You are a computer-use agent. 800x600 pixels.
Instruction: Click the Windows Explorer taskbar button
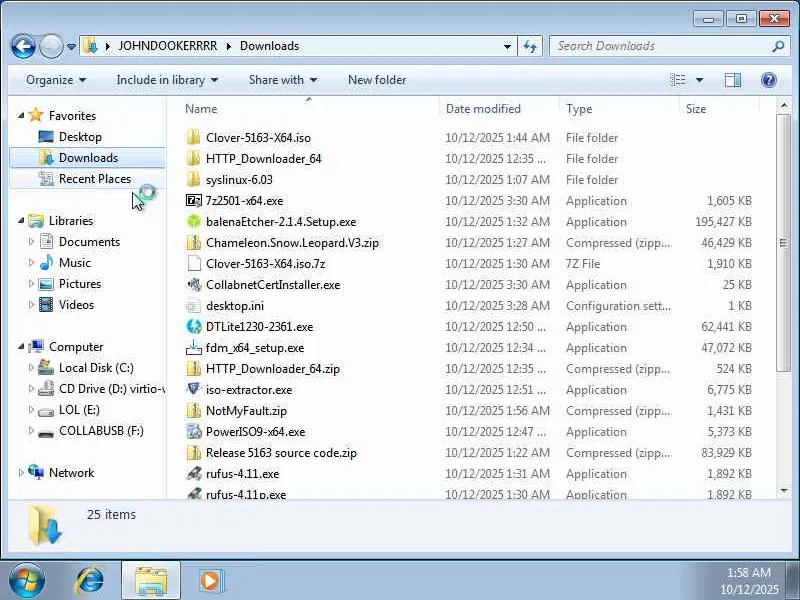[x=151, y=581]
